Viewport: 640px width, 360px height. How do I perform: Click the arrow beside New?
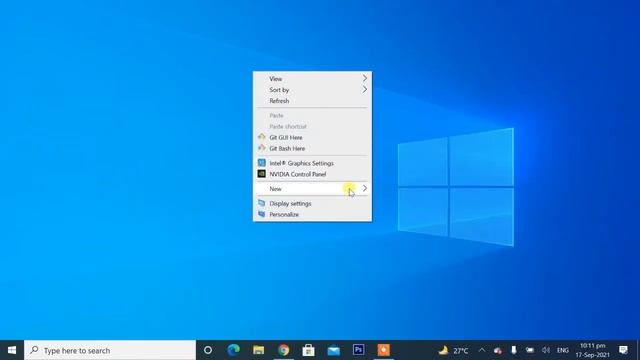pyautogui.click(x=364, y=188)
